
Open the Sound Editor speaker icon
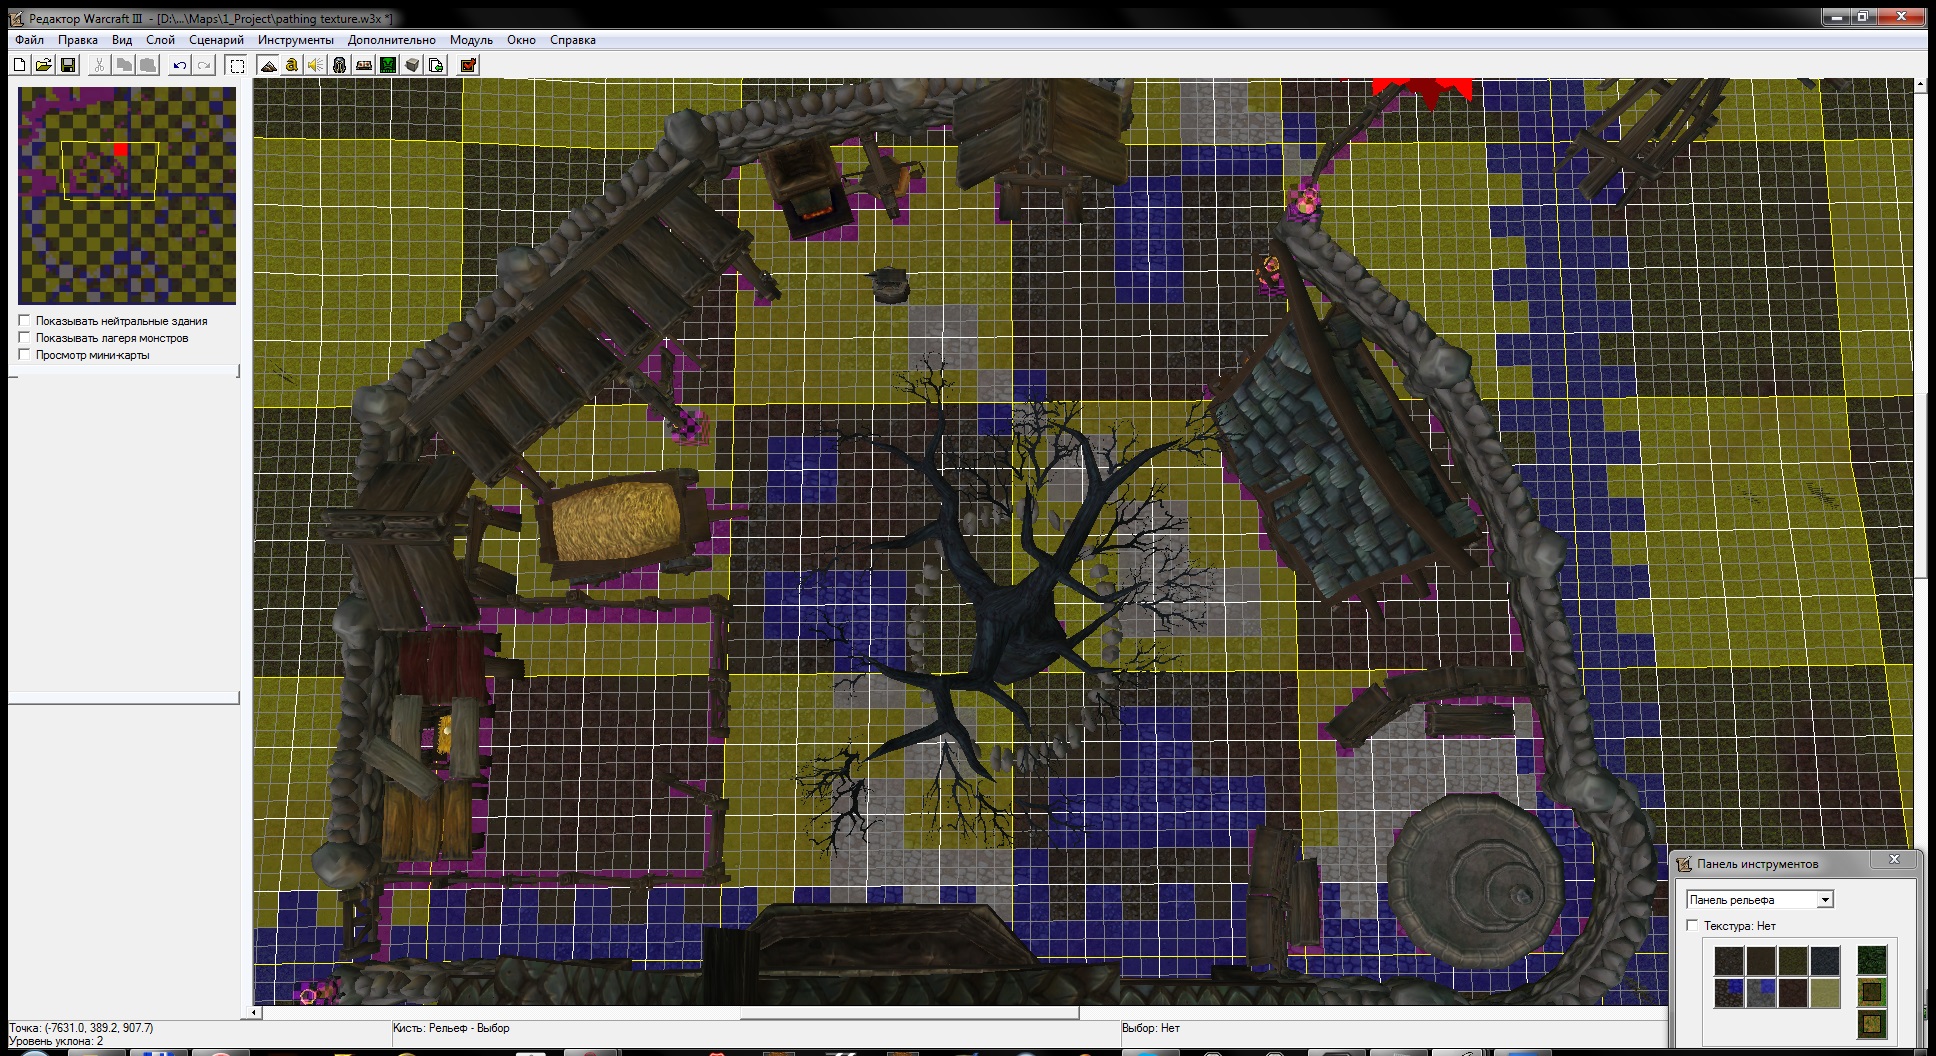pyautogui.click(x=315, y=65)
